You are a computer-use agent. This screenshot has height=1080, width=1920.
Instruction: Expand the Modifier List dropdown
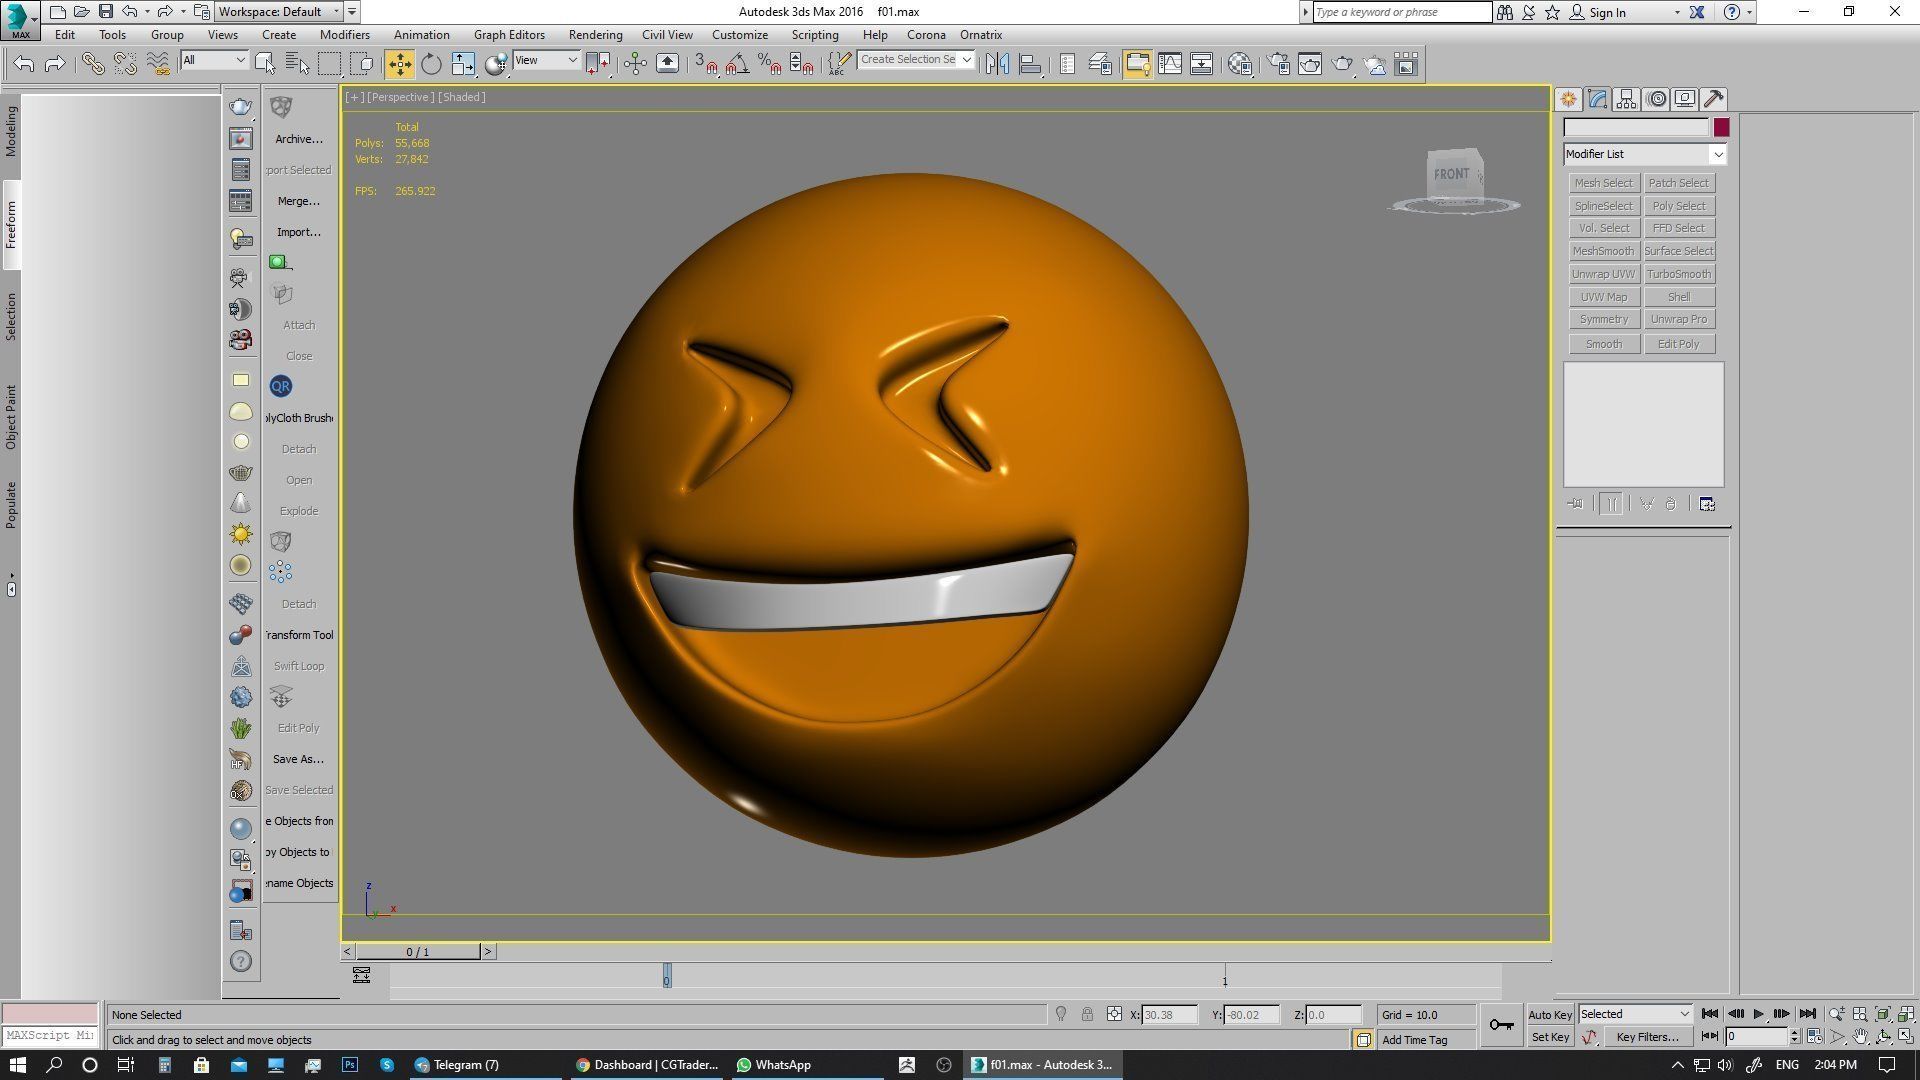point(1645,154)
